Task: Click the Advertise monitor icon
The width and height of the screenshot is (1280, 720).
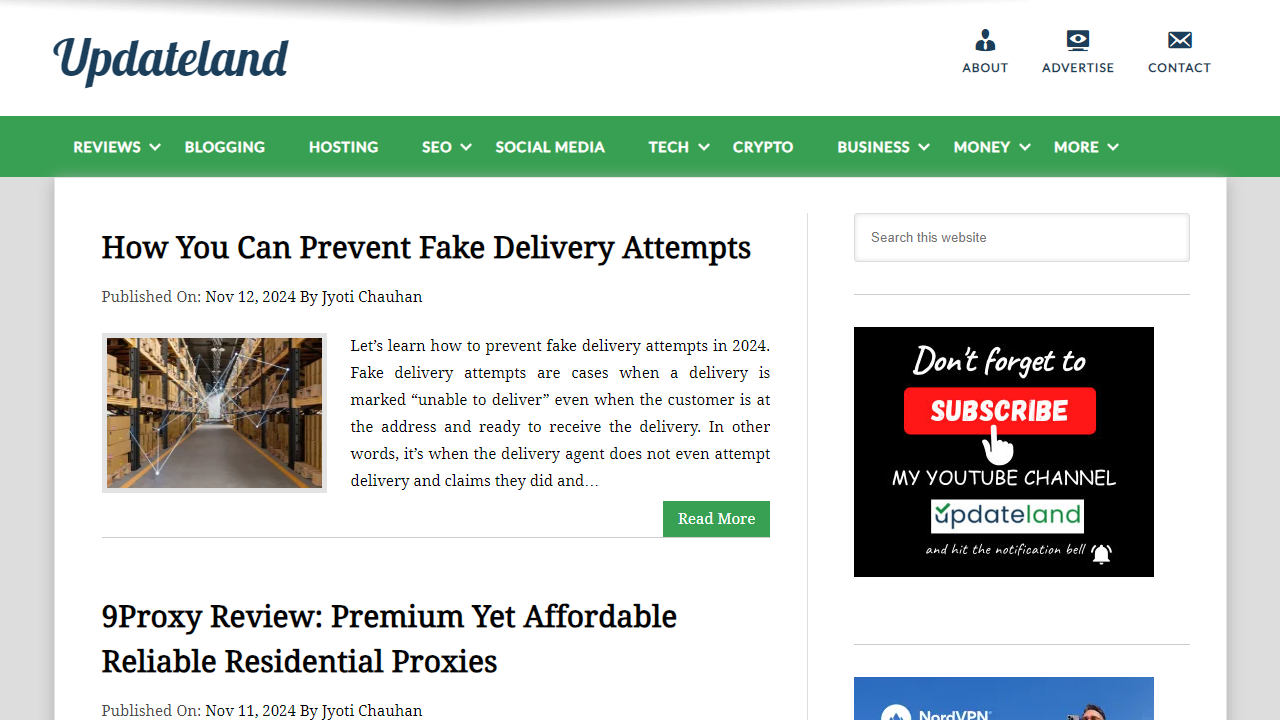Action: tap(1077, 40)
